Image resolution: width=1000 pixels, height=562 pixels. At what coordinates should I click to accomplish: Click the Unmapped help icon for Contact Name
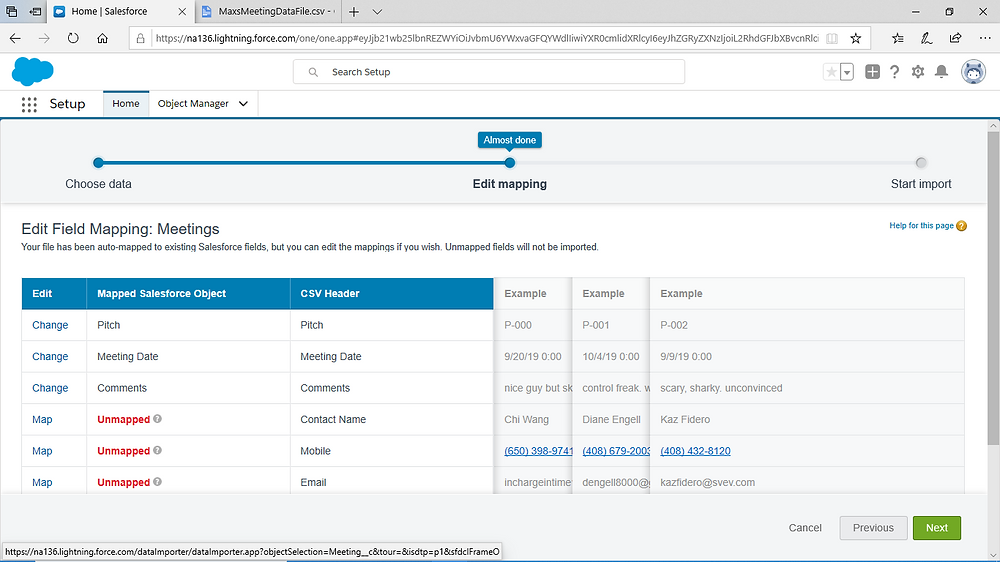[158, 418]
